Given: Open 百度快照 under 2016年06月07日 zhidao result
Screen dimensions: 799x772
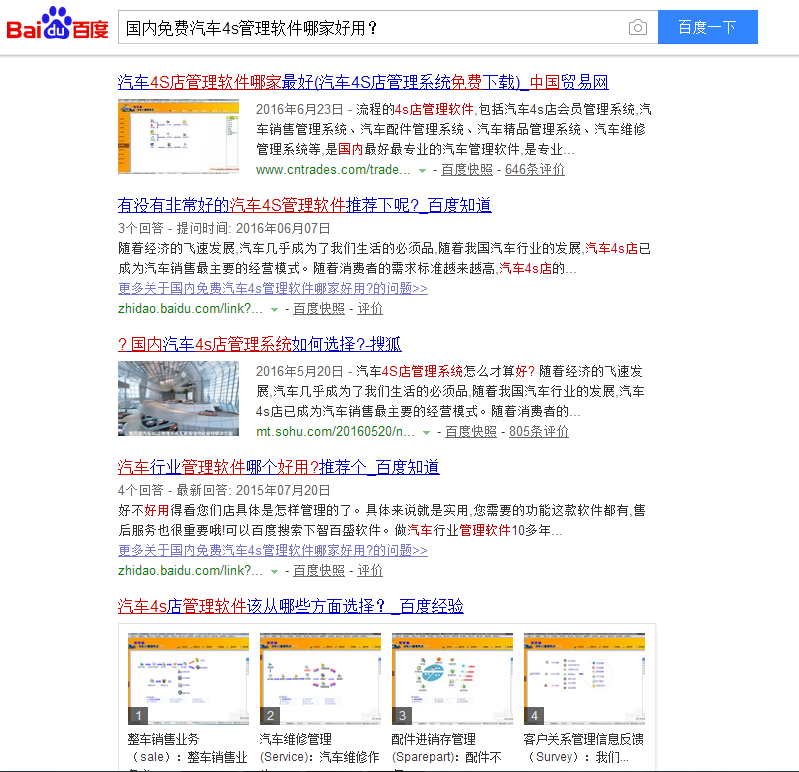Looking at the screenshot, I should tap(319, 309).
